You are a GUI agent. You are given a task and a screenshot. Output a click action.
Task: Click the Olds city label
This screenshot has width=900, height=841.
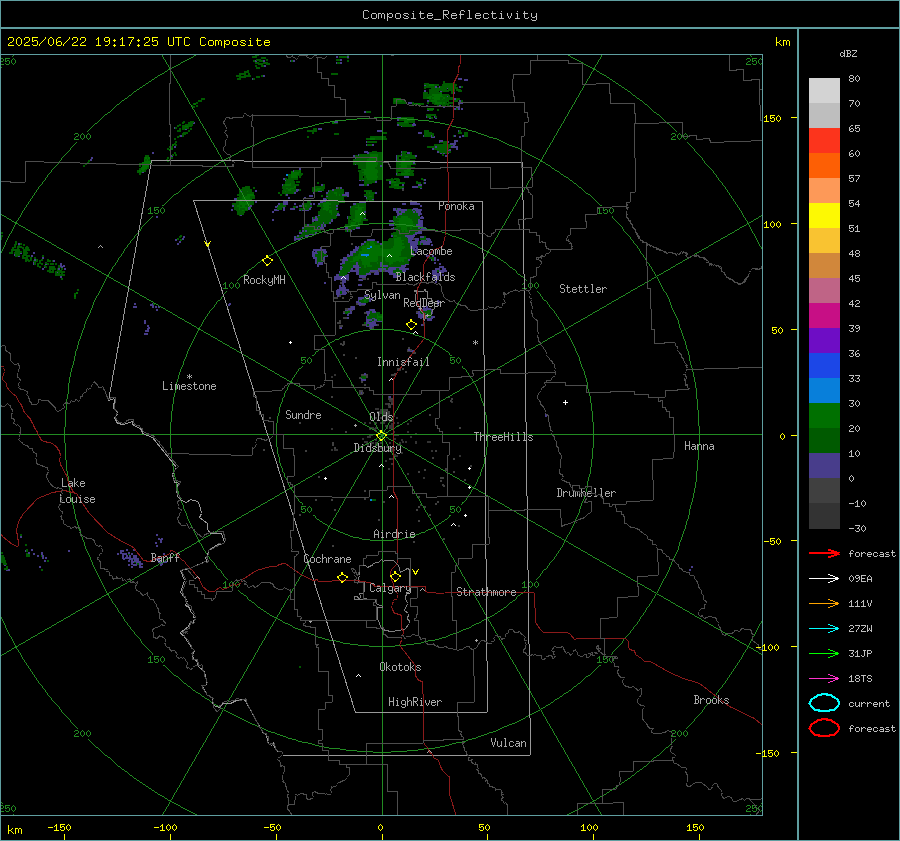coord(381,417)
